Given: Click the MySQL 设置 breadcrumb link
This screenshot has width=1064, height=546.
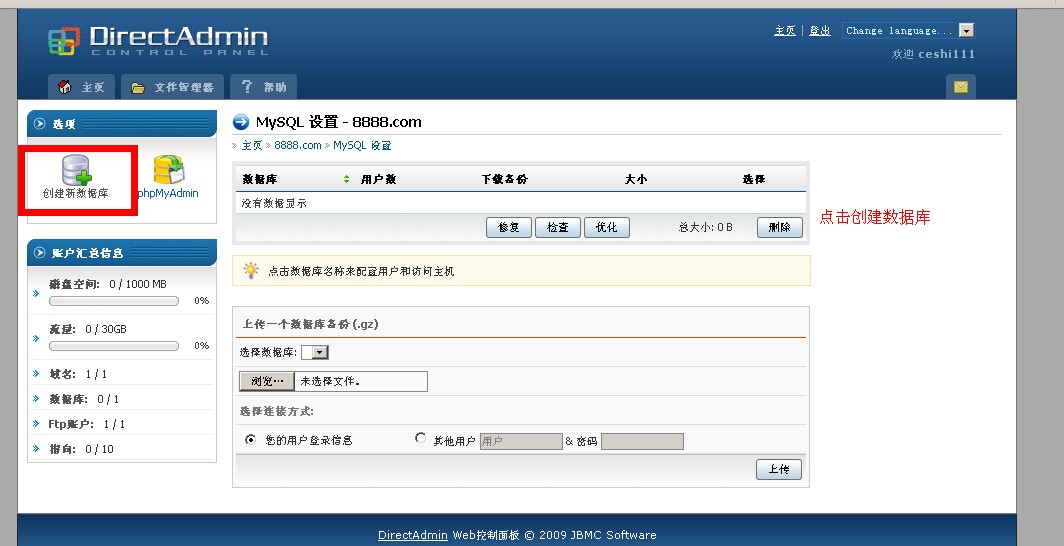Looking at the screenshot, I should point(362,146).
